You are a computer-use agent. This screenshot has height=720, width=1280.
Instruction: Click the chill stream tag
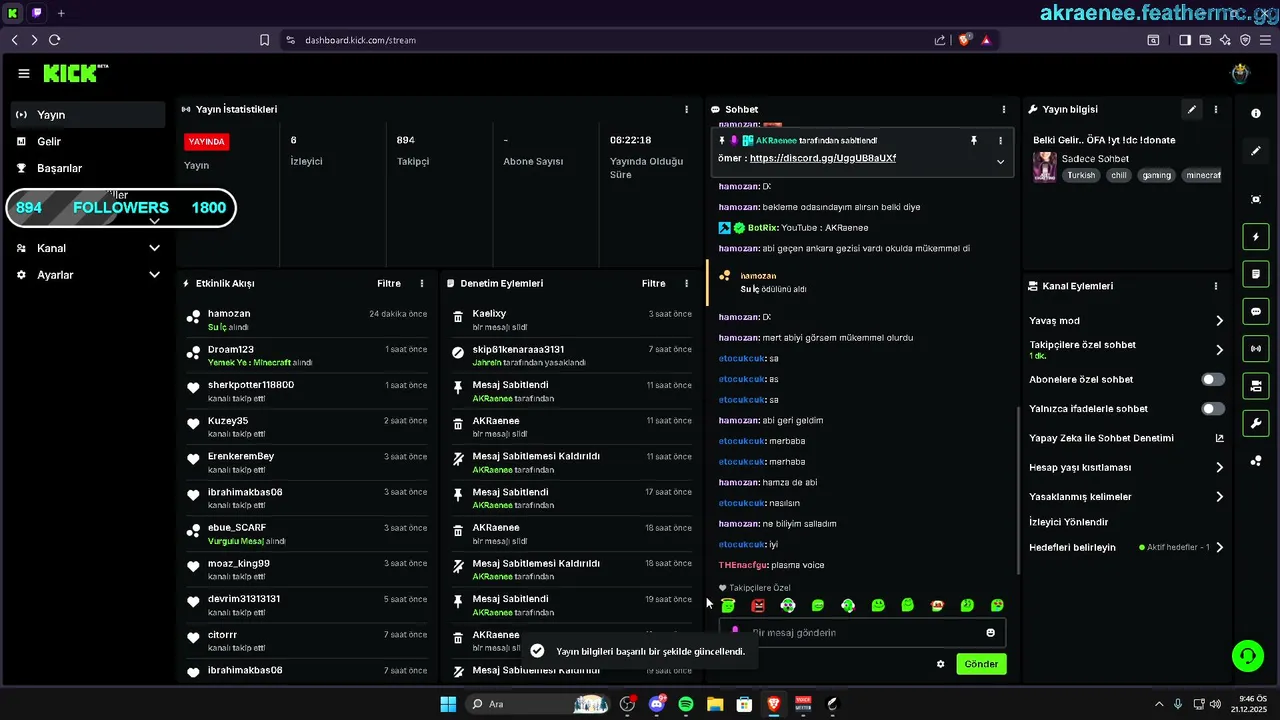[x=1119, y=175]
